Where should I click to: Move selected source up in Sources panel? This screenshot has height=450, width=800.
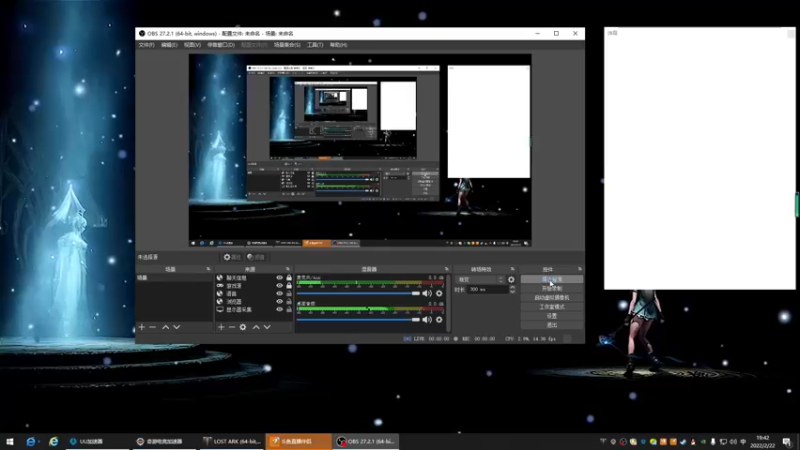[x=256, y=327]
